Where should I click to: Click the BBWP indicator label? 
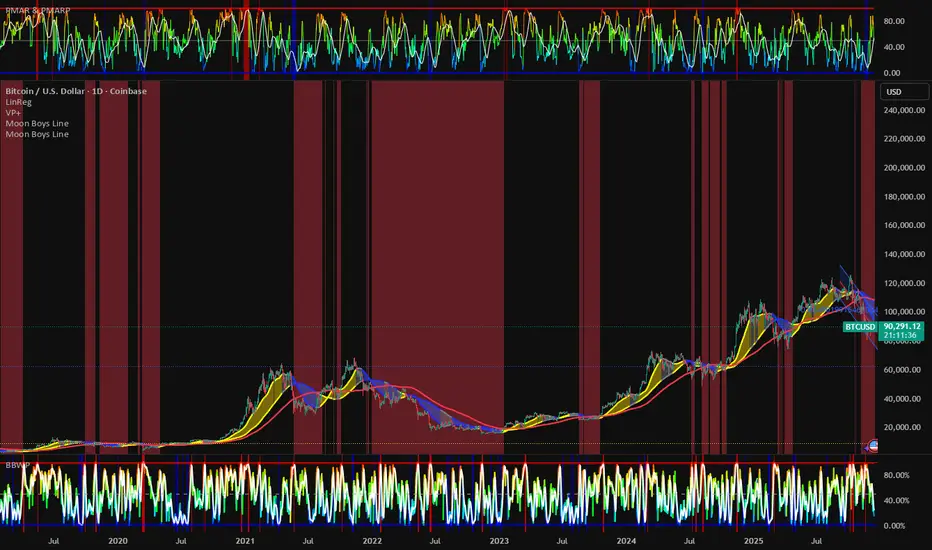pos(17,465)
